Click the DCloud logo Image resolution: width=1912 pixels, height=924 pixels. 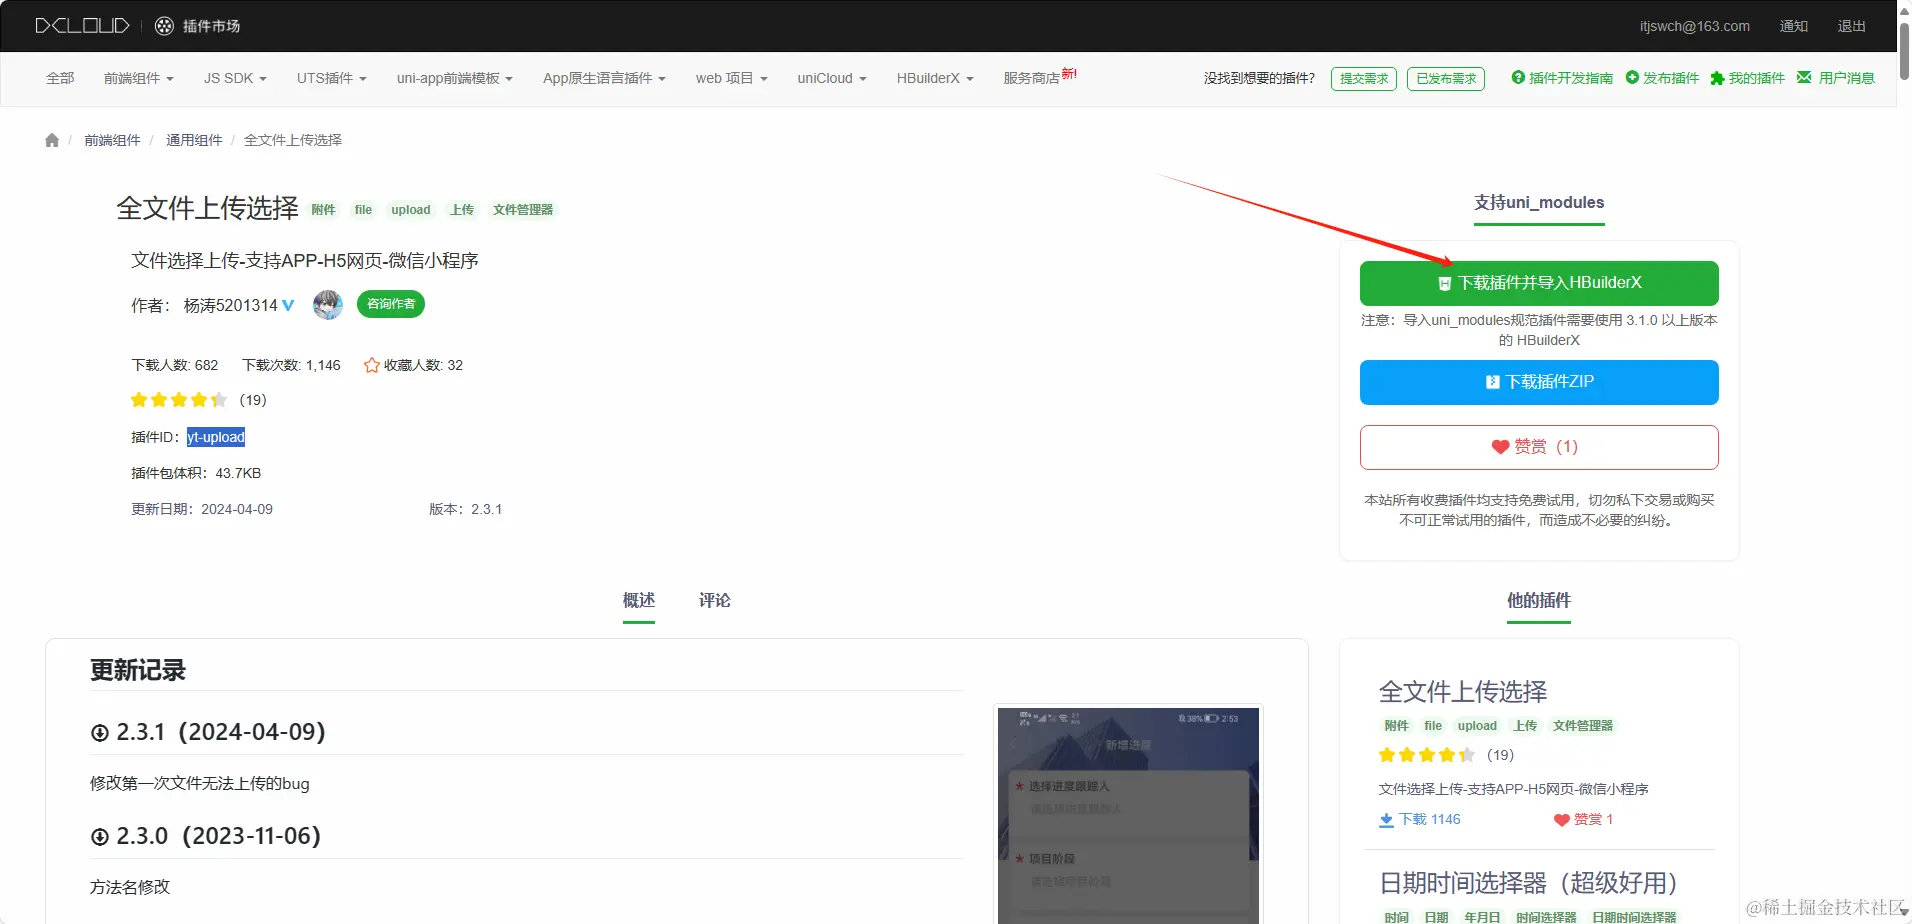(x=82, y=26)
